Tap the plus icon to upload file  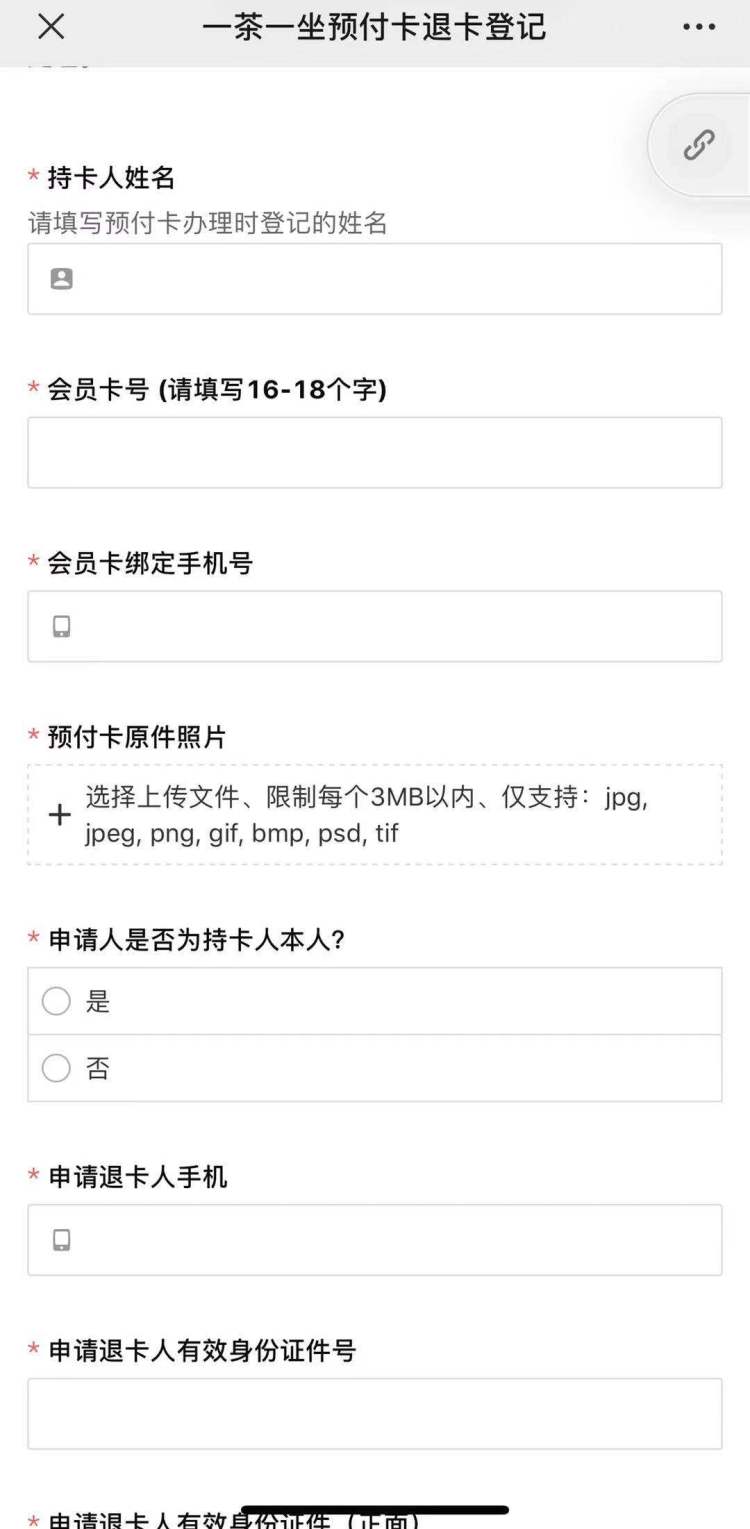(x=60, y=815)
